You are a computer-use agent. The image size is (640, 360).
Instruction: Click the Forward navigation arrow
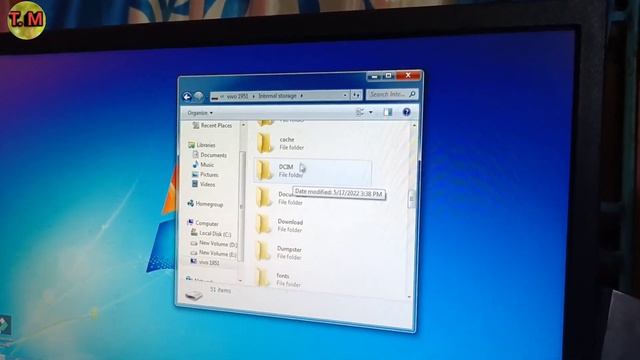point(199,96)
